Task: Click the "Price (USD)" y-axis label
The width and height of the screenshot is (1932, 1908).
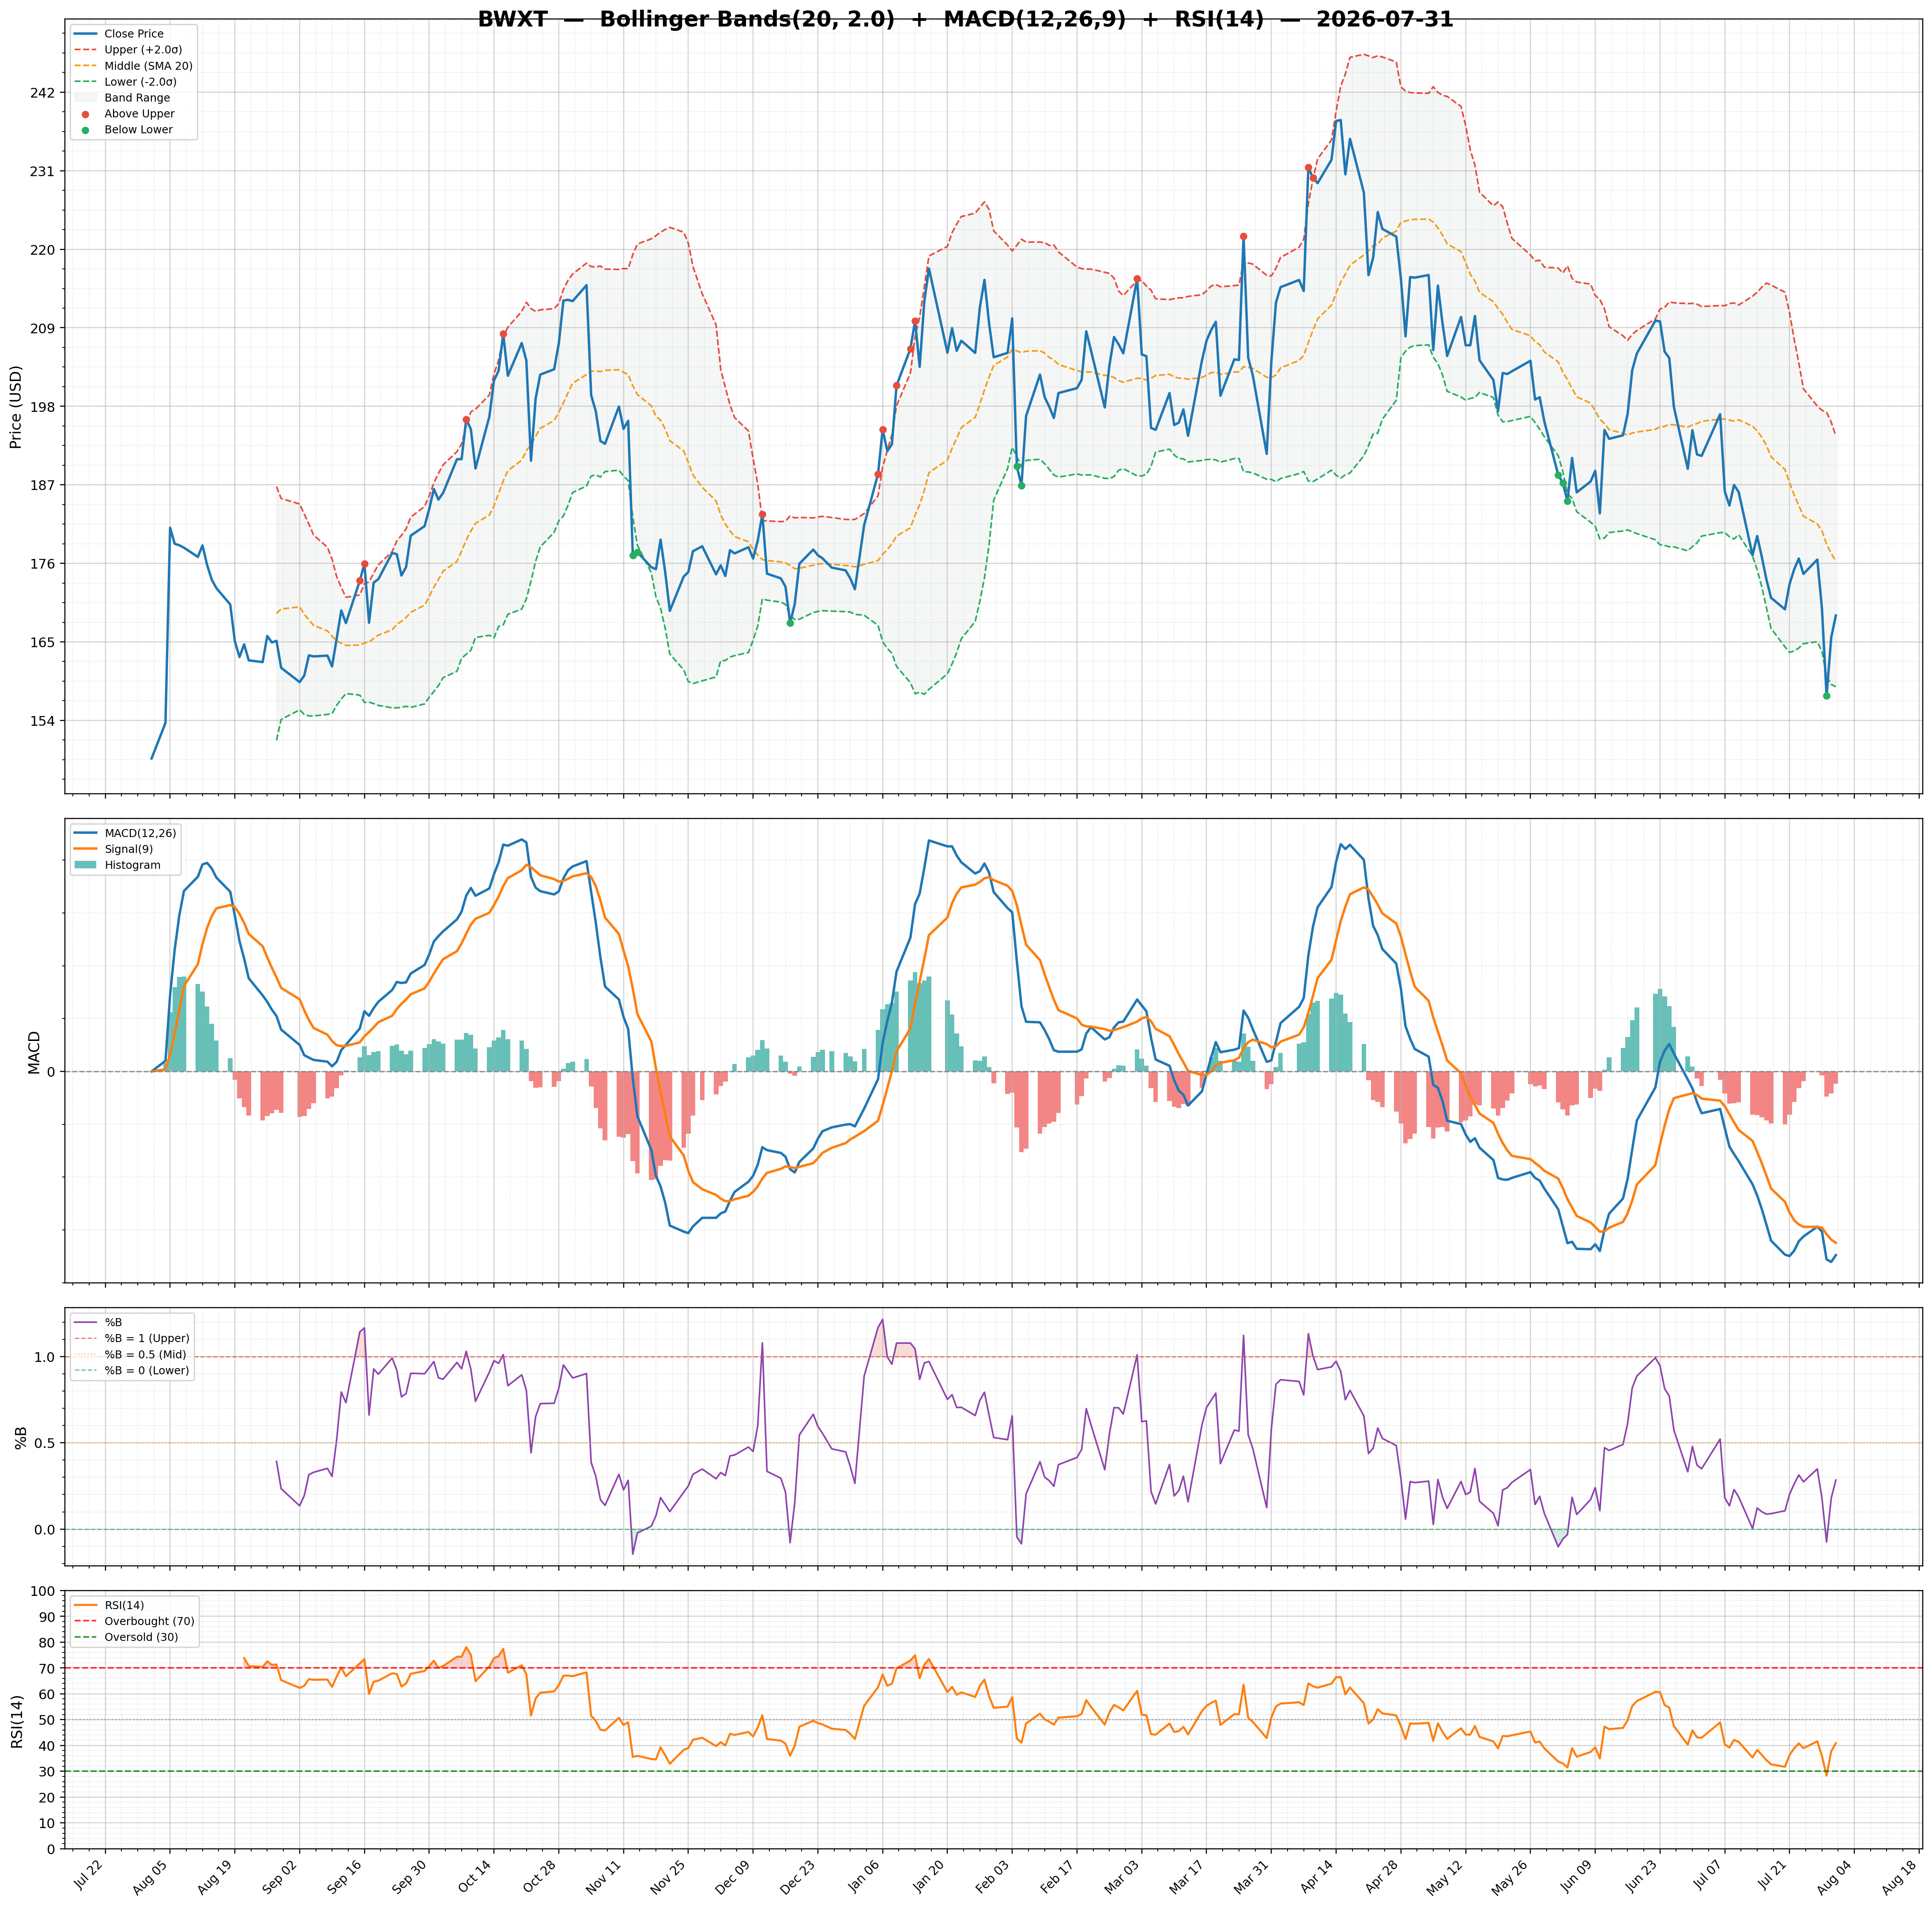Action: pyautogui.click(x=16, y=407)
